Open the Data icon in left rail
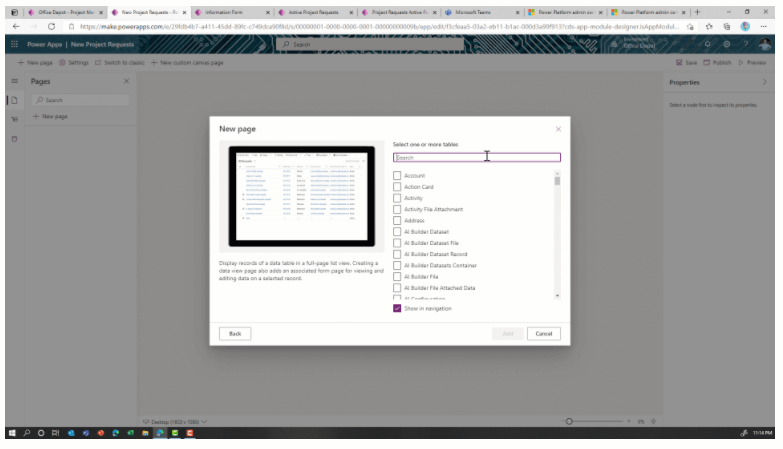This screenshot has height=449, width=783. tap(13, 138)
